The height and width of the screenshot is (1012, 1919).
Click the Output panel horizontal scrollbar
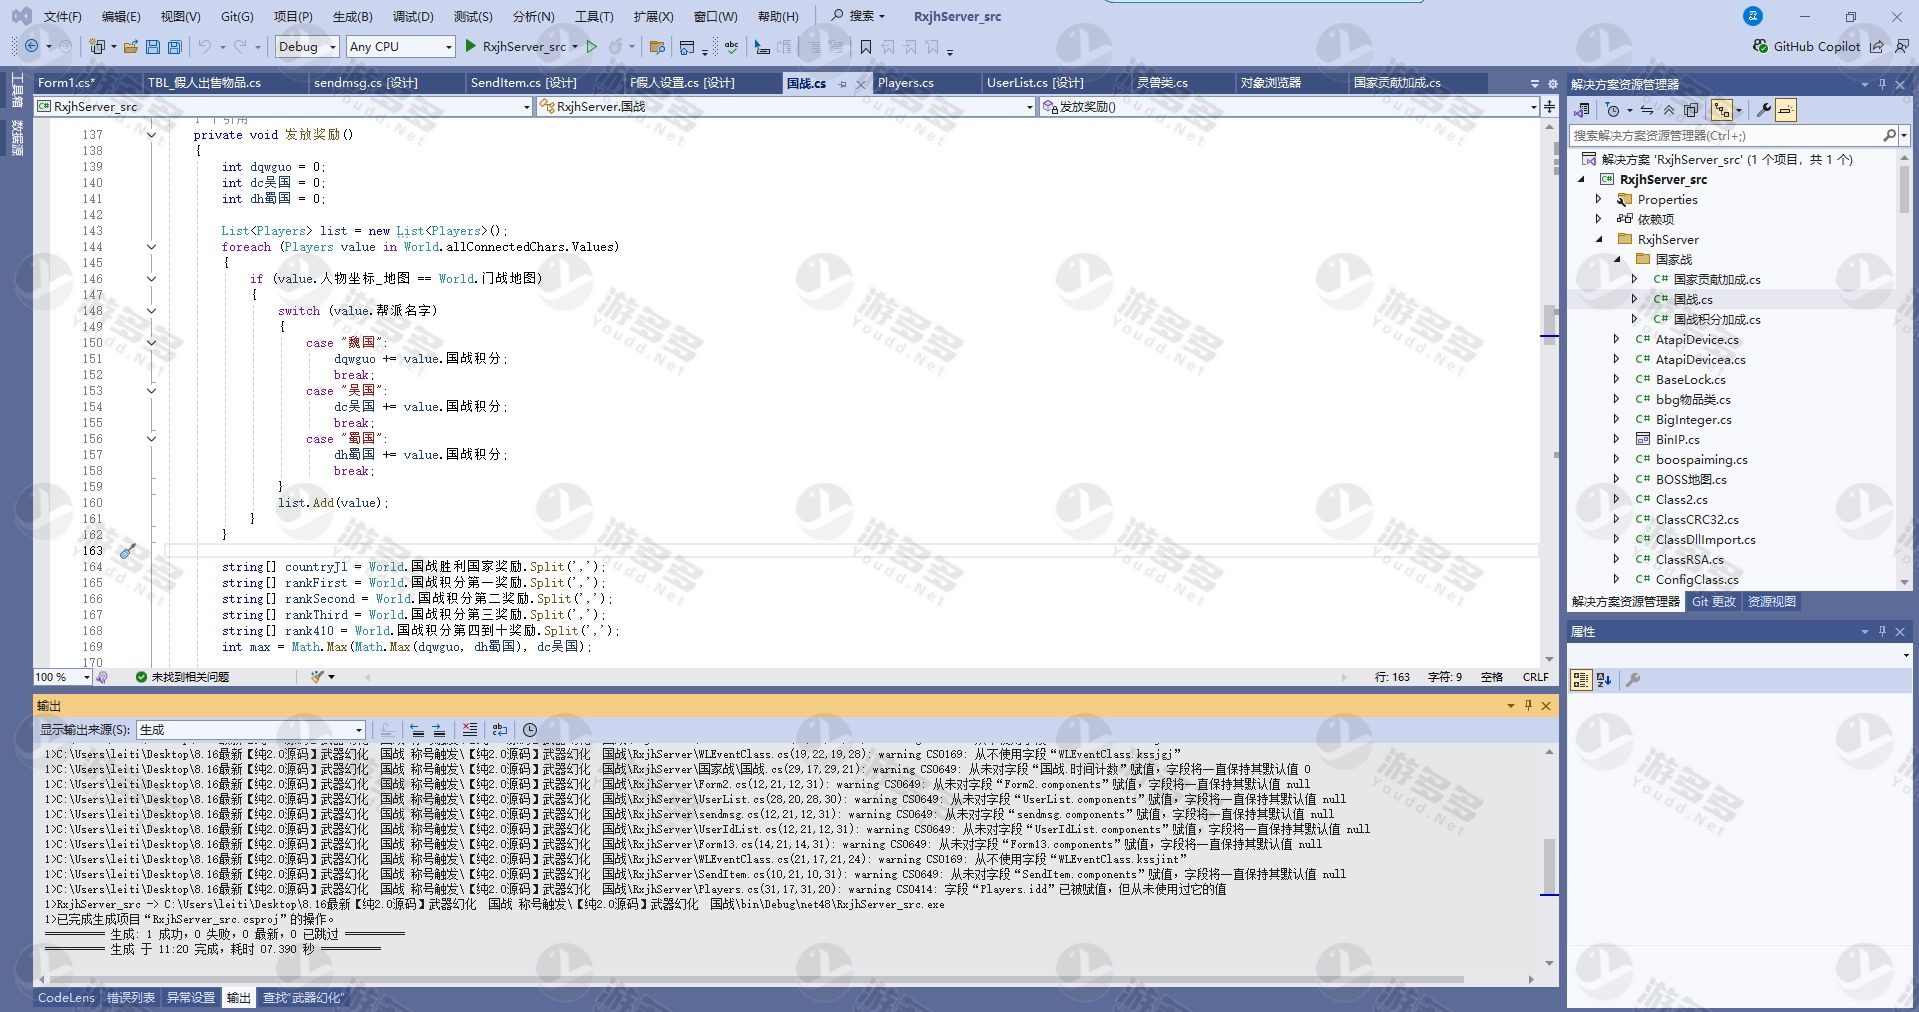pos(786,979)
